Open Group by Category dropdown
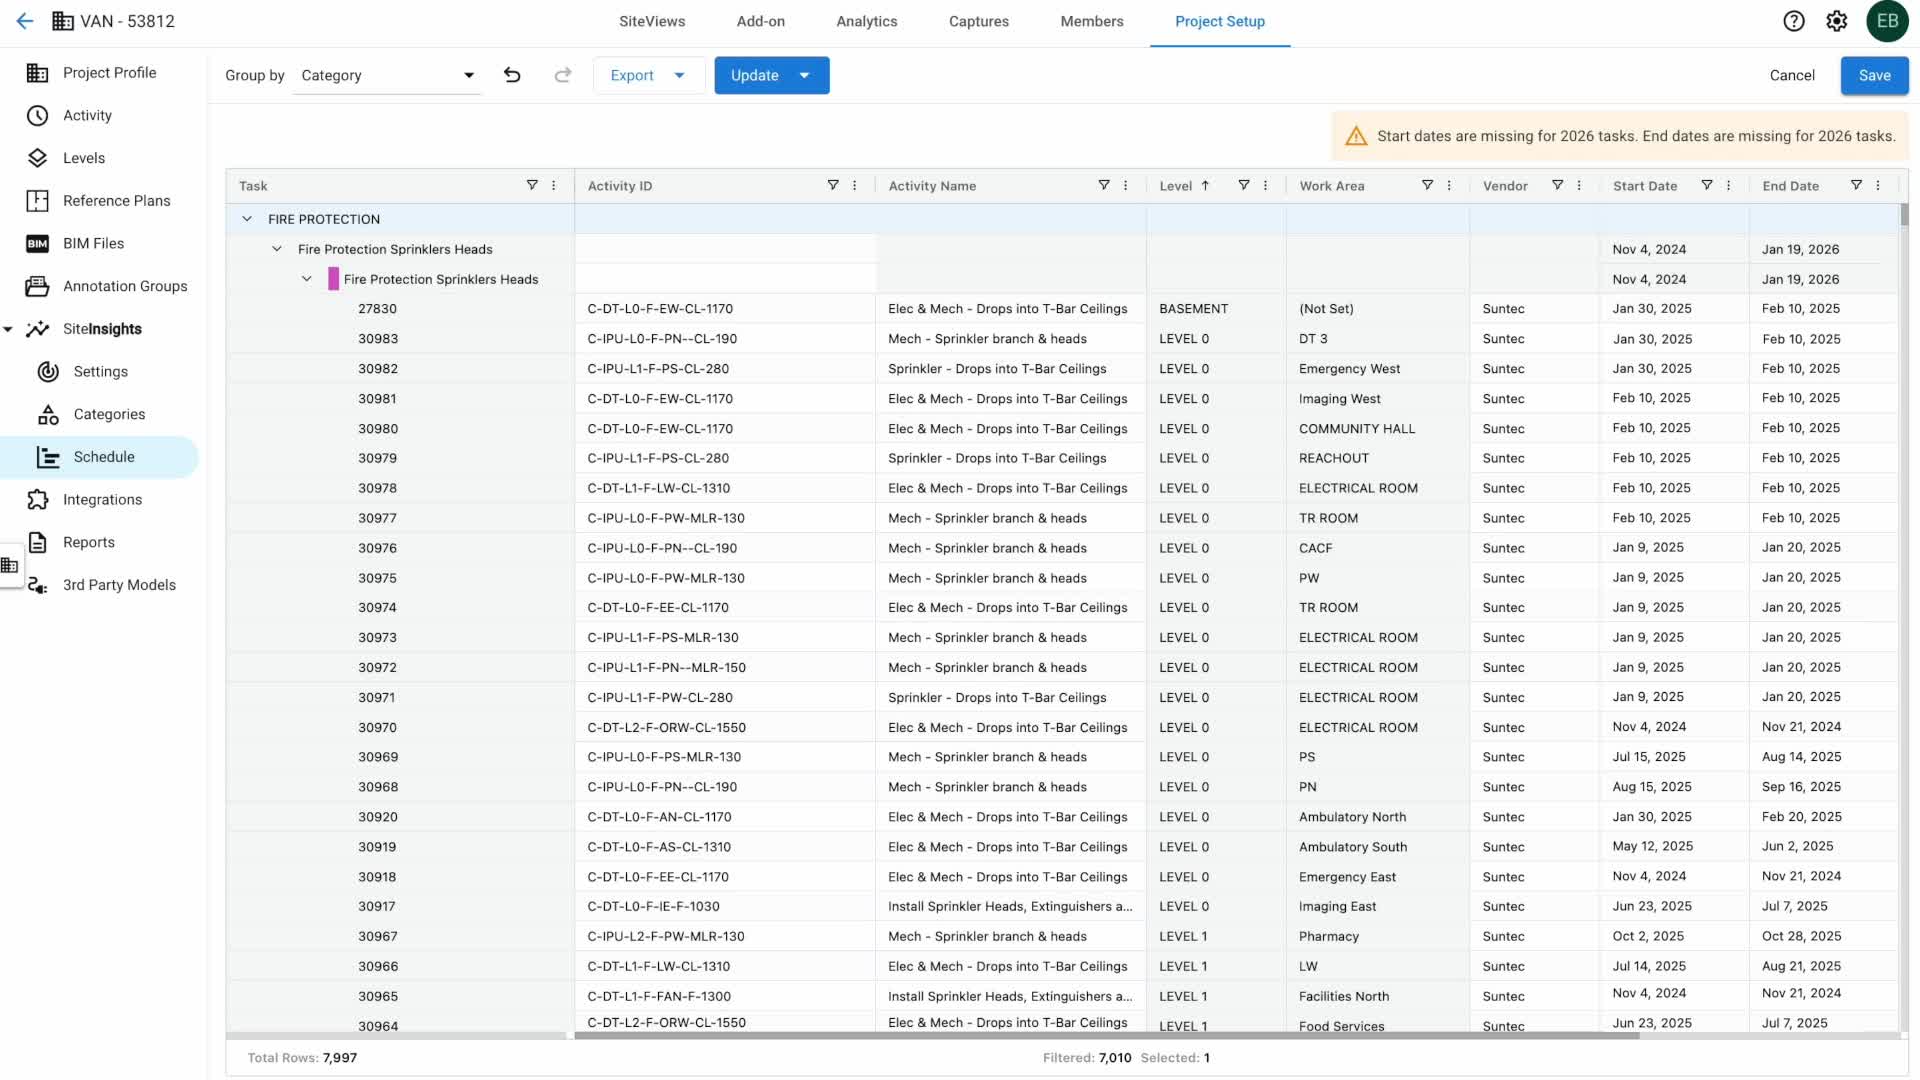The image size is (1920, 1080). (x=388, y=75)
